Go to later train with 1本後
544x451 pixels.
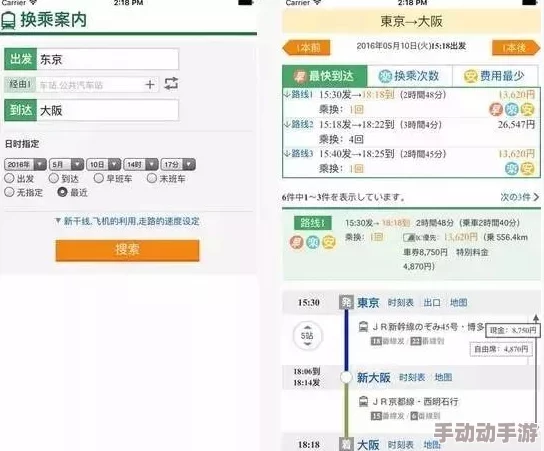pos(516,48)
